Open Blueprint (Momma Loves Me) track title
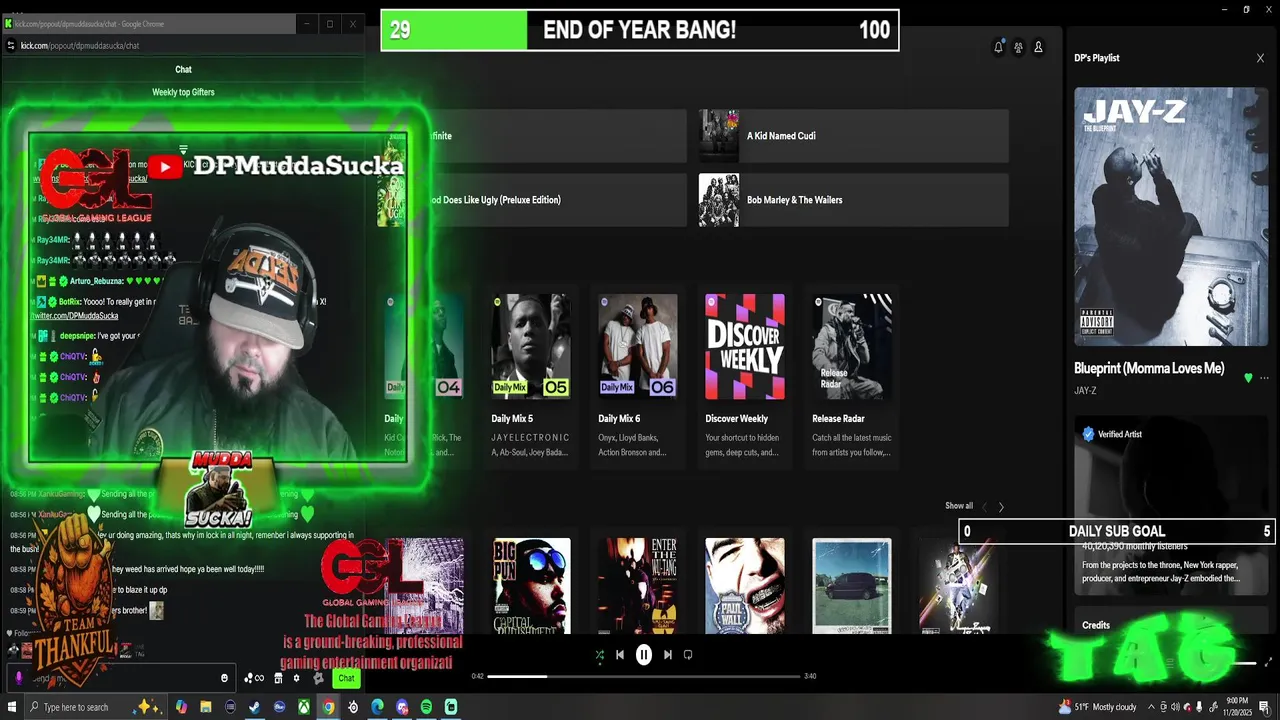This screenshot has width=1280, height=720. click(x=1149, y=368)
